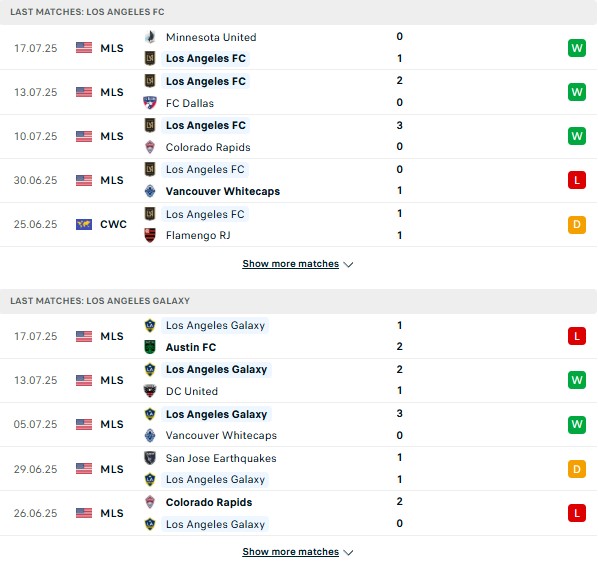Viewport: 598px width, 568px height.
Task: Click the red L badge for Vancouver match
Action: [x=577, y=180]
